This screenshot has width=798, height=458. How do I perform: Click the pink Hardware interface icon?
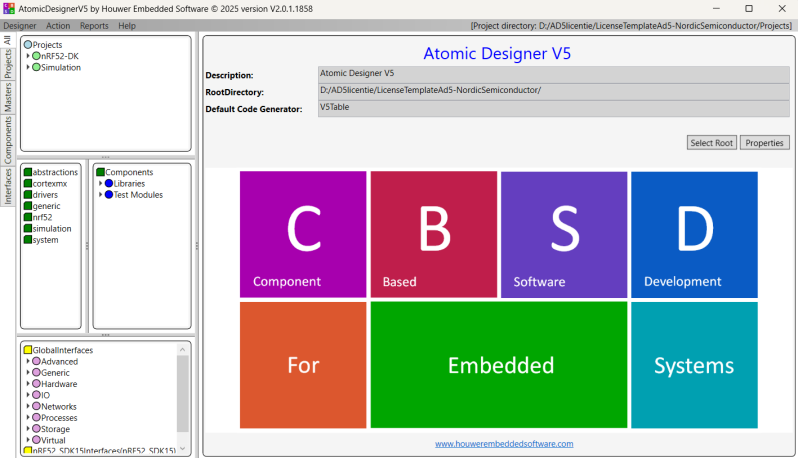[36, 384]
